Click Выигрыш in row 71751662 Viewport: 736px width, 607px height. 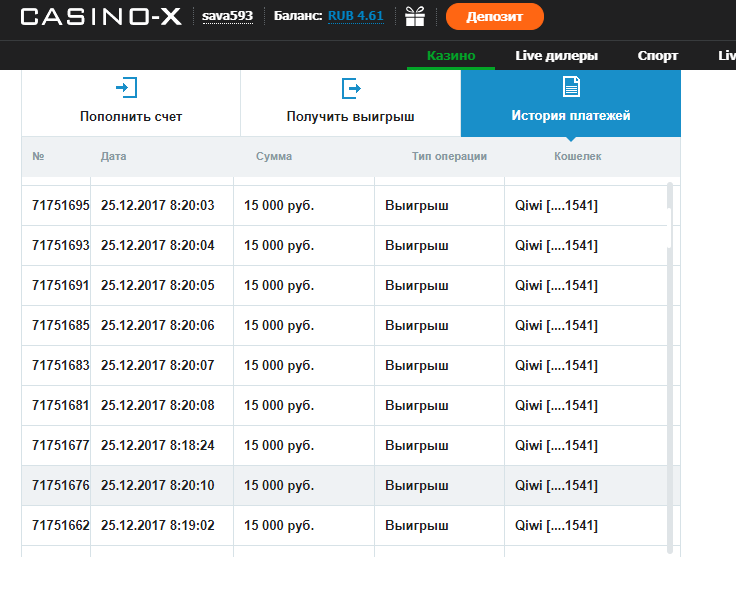[417, 525]
